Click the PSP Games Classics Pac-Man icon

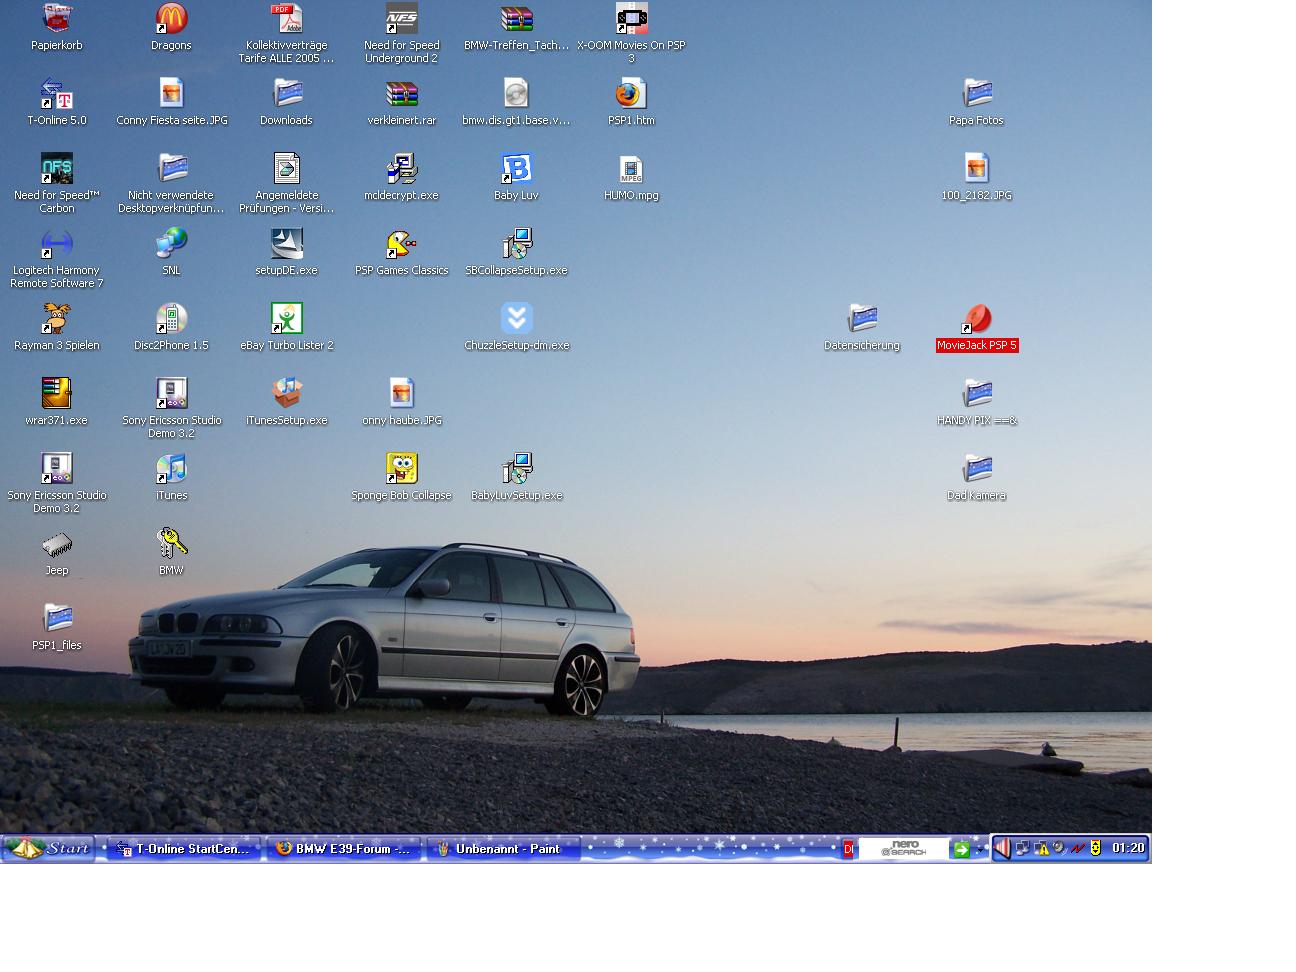click(x=401, y=244)
